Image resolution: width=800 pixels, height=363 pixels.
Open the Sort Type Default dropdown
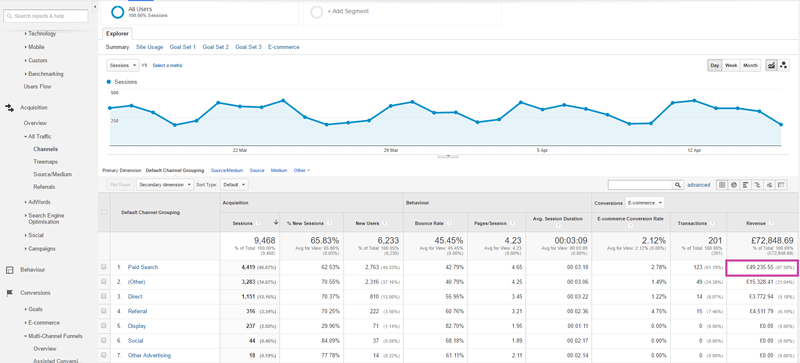[x=234, y=185]
